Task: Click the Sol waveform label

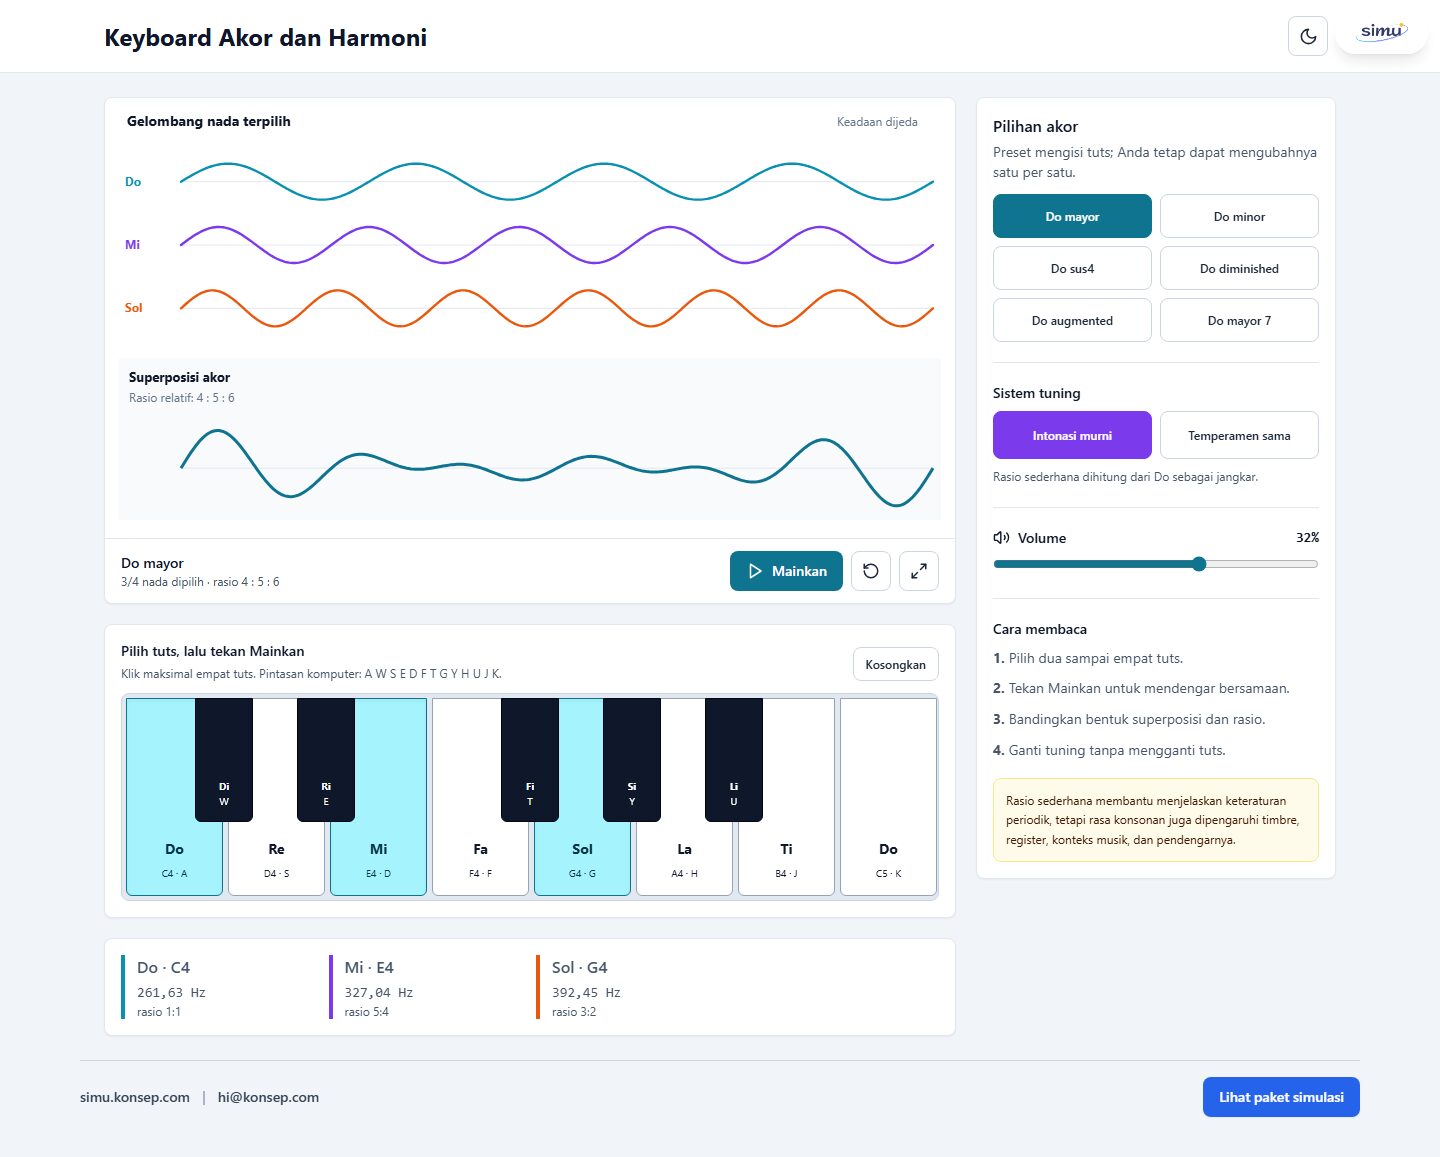Action: [133, 308]
